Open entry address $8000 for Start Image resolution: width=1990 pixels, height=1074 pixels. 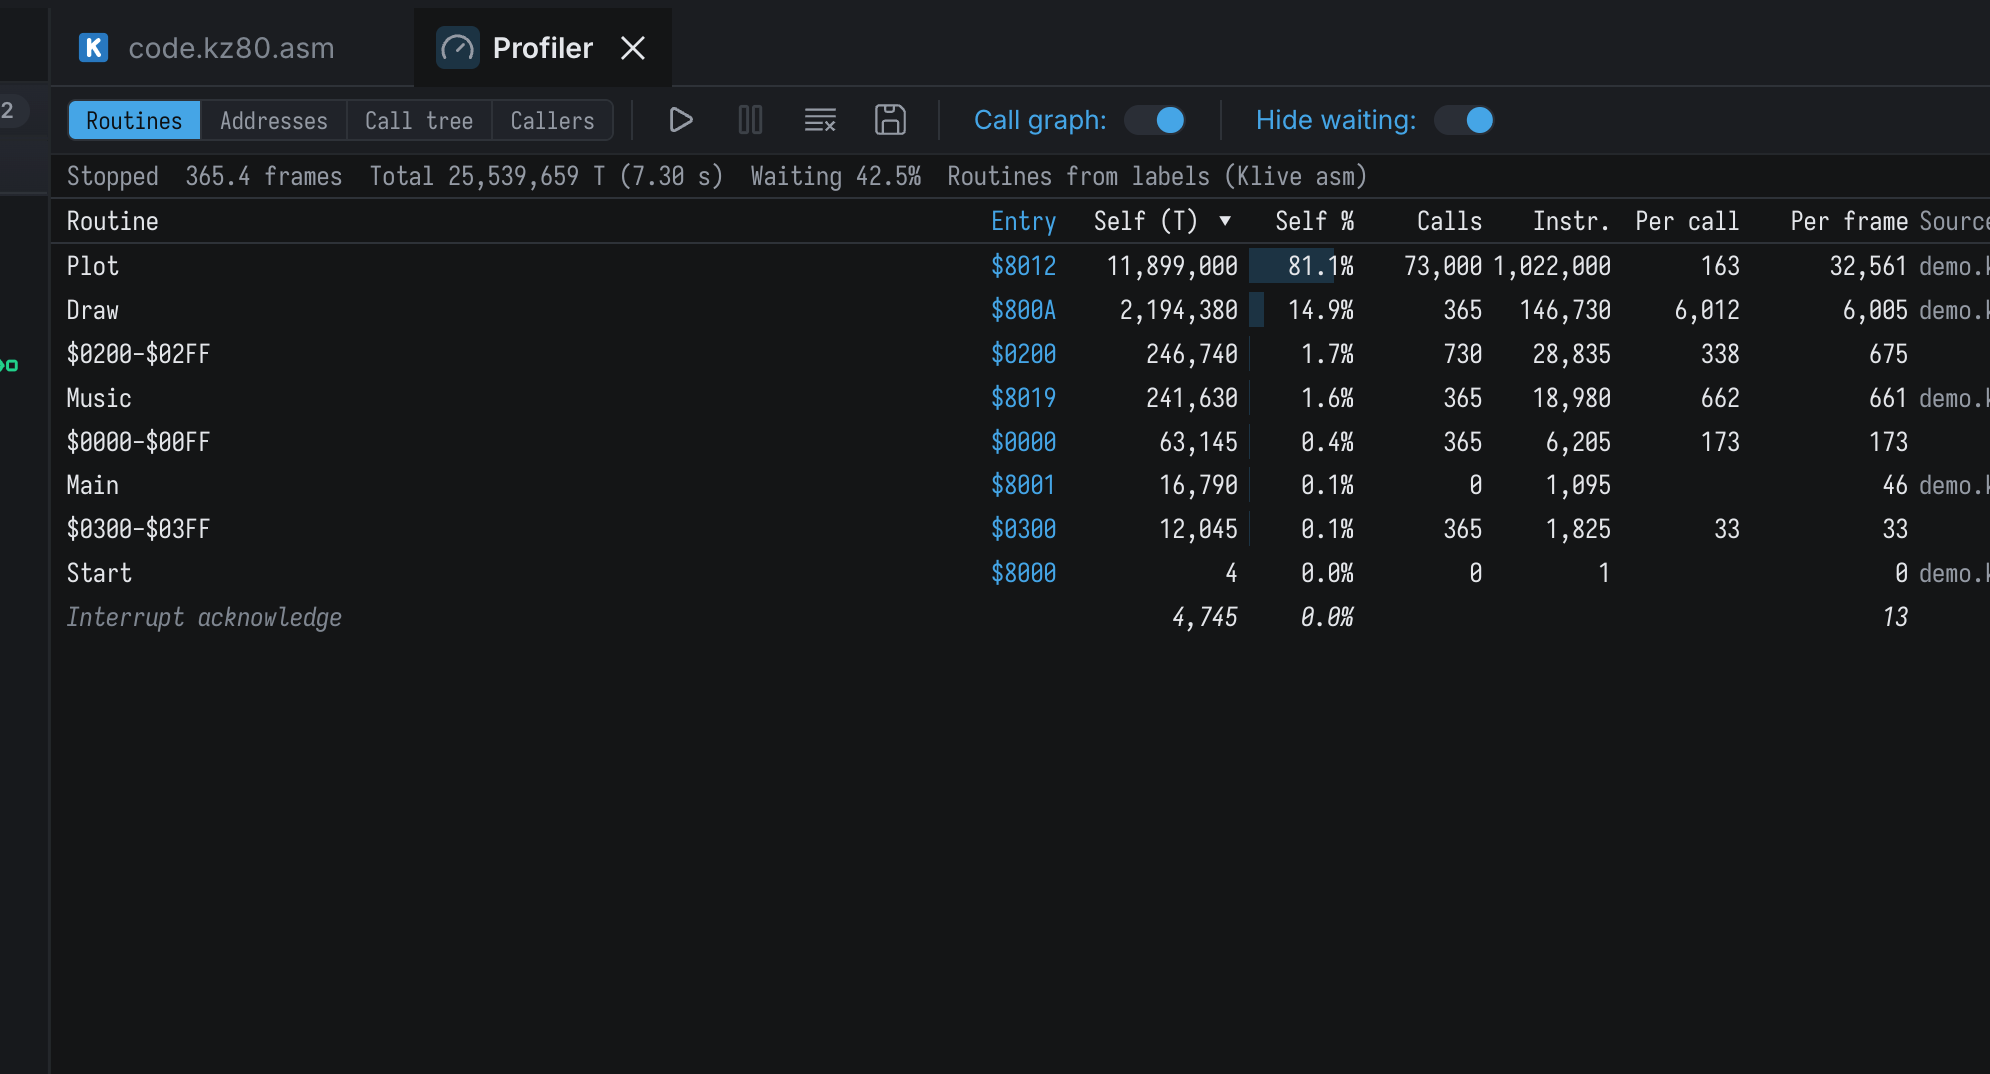pyautogui.click(x=1023, y=573)
